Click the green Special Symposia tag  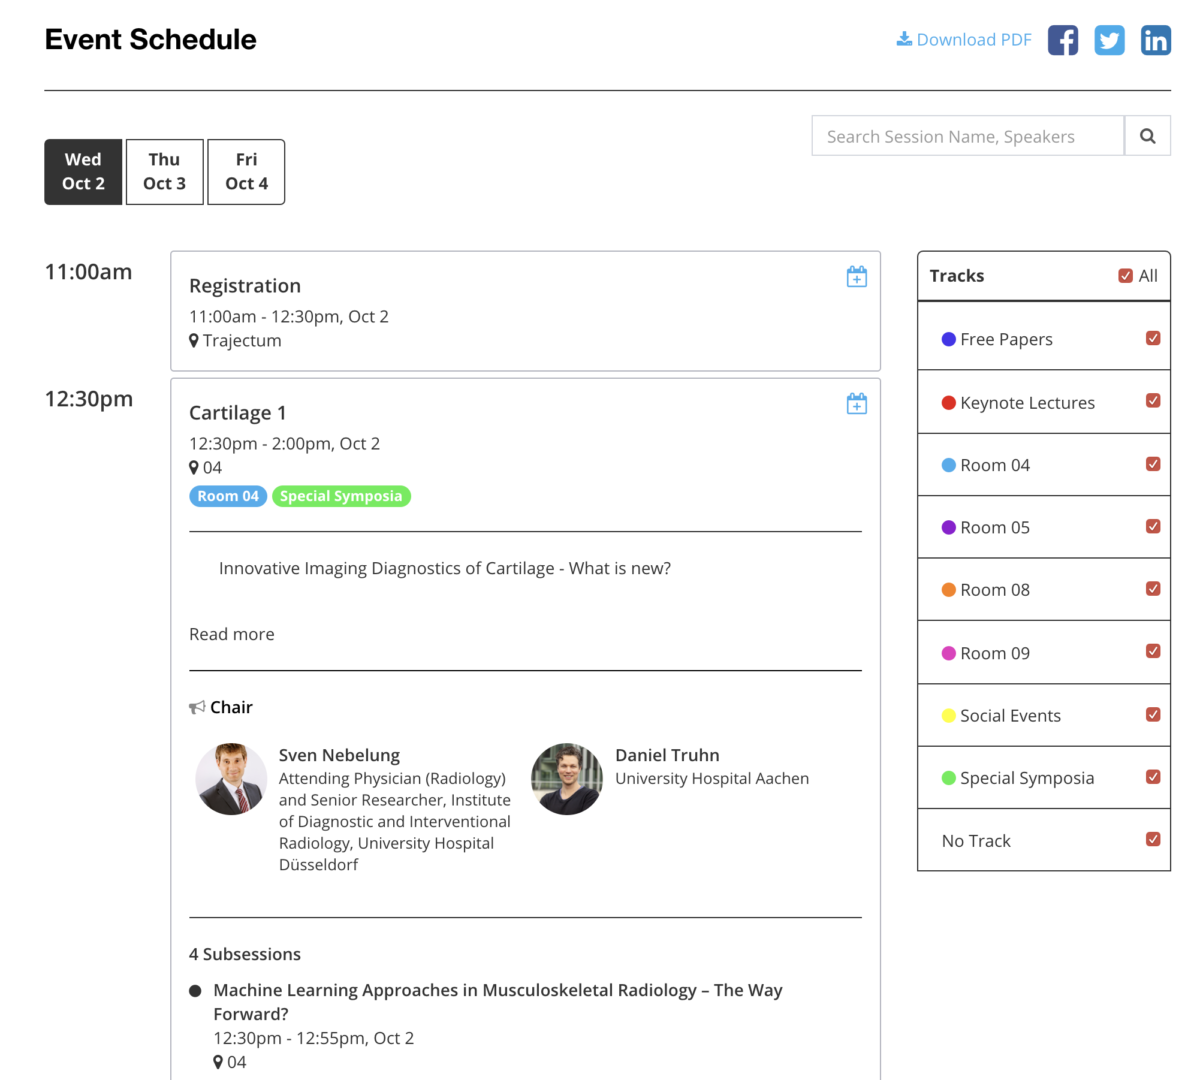tap(341, 496)
